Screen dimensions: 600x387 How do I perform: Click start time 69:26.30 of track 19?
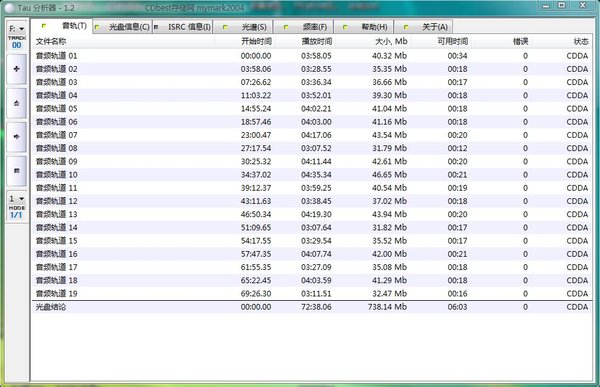tap(256, 294)
